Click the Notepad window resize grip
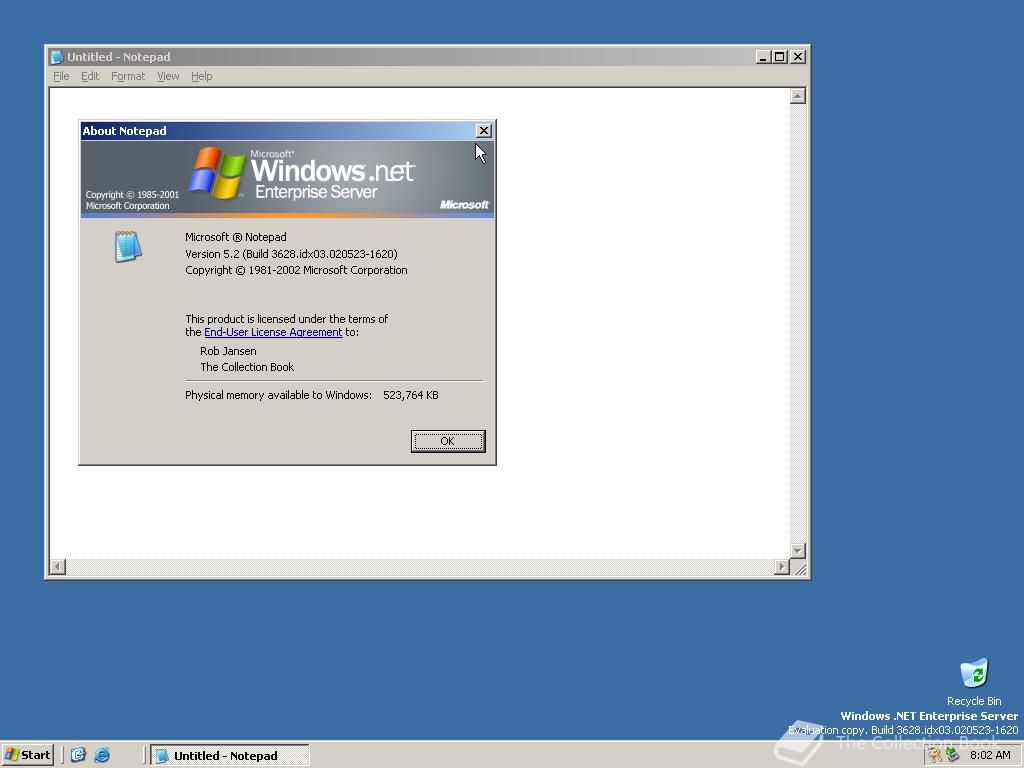 click(799, 568)
